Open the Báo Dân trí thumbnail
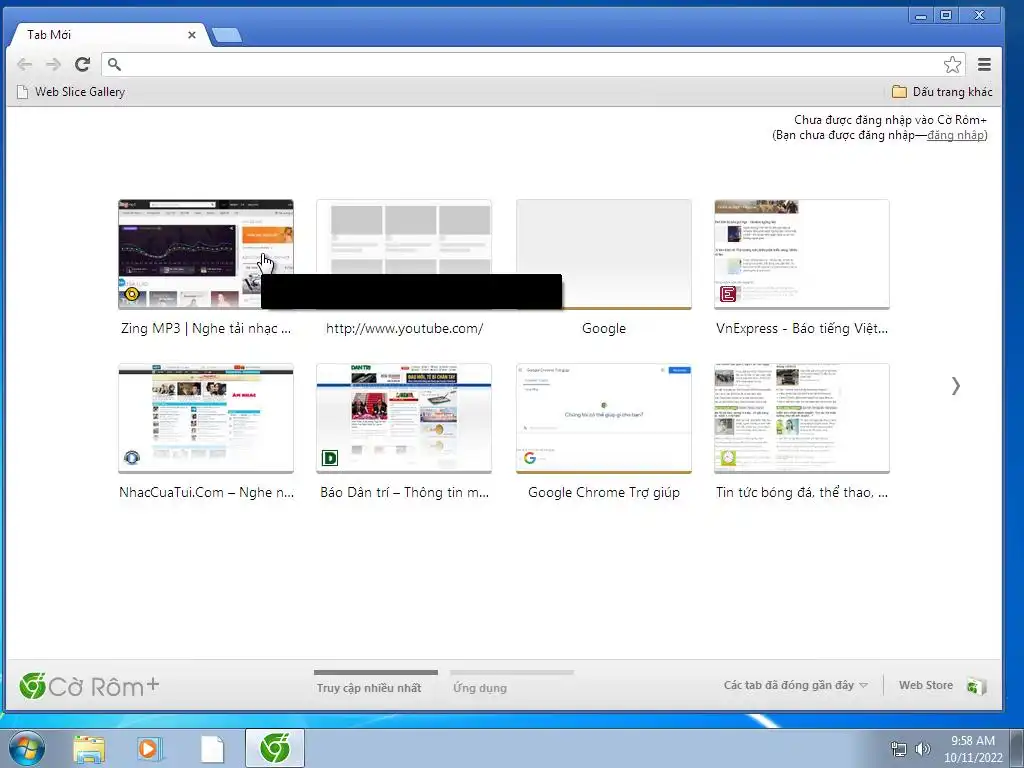The width and height of the screenshot is (1024, 768). point(404,418)
